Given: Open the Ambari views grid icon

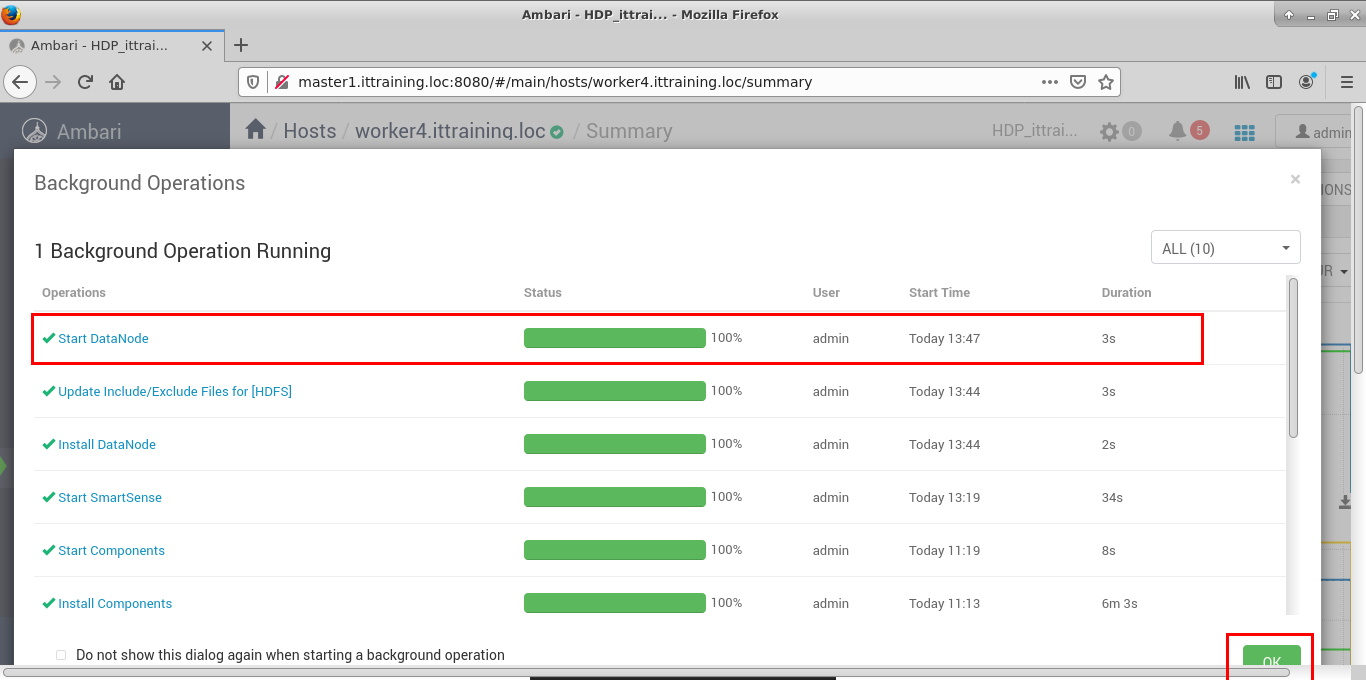Looking at the screenshot, I should 1244,132.
